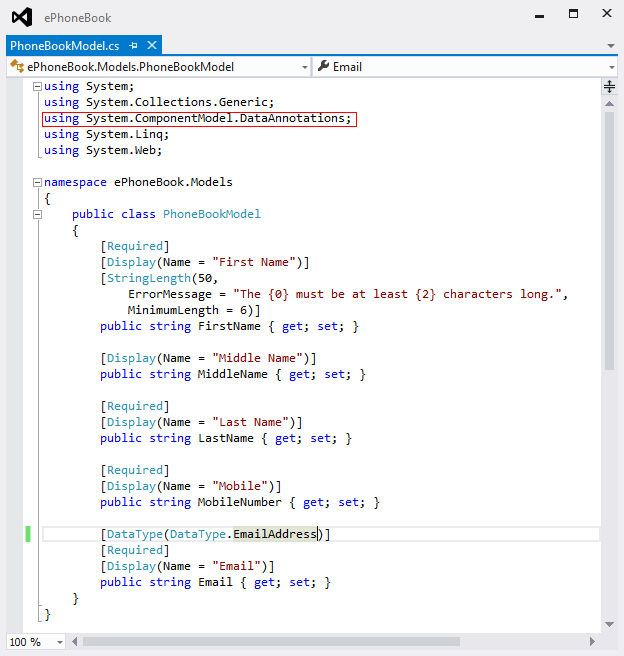The width and height of the screenshot is (624, 656).
Task: Click the Visual Studio logo icon
Action: pos(22,17)
